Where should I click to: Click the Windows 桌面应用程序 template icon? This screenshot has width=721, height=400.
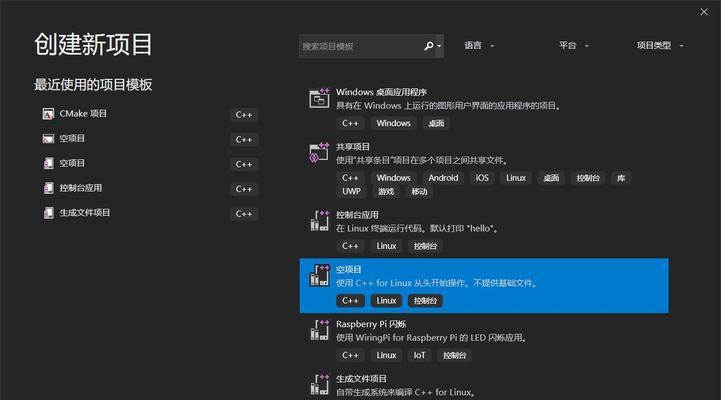[319, 98]
